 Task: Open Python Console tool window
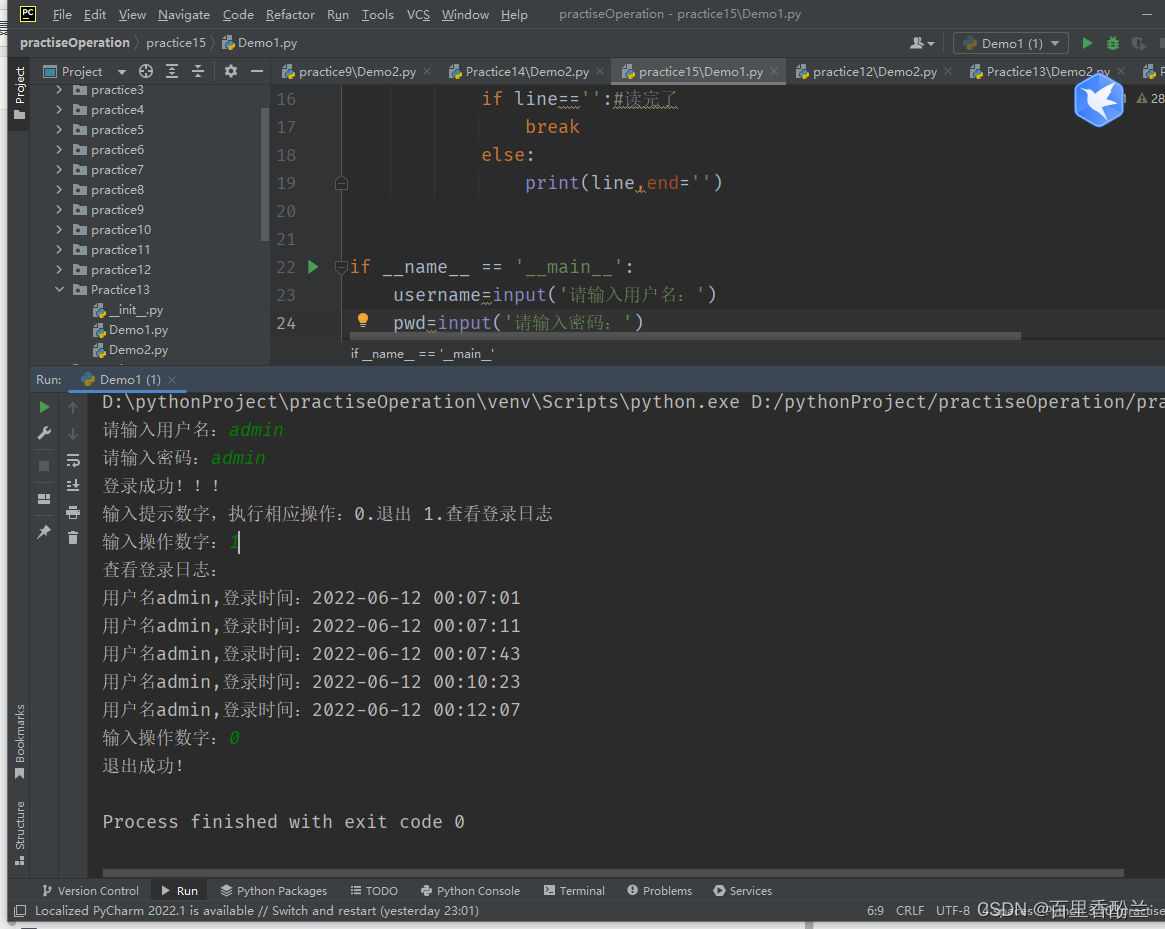(x=470, y=890)
